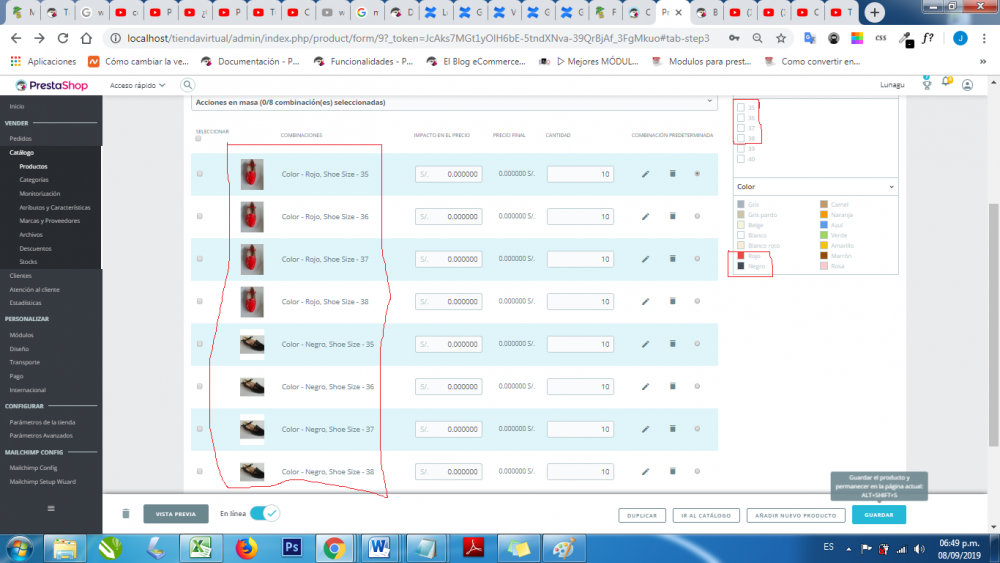Open the Módulos sidebar item

click(x=22, y=335)
